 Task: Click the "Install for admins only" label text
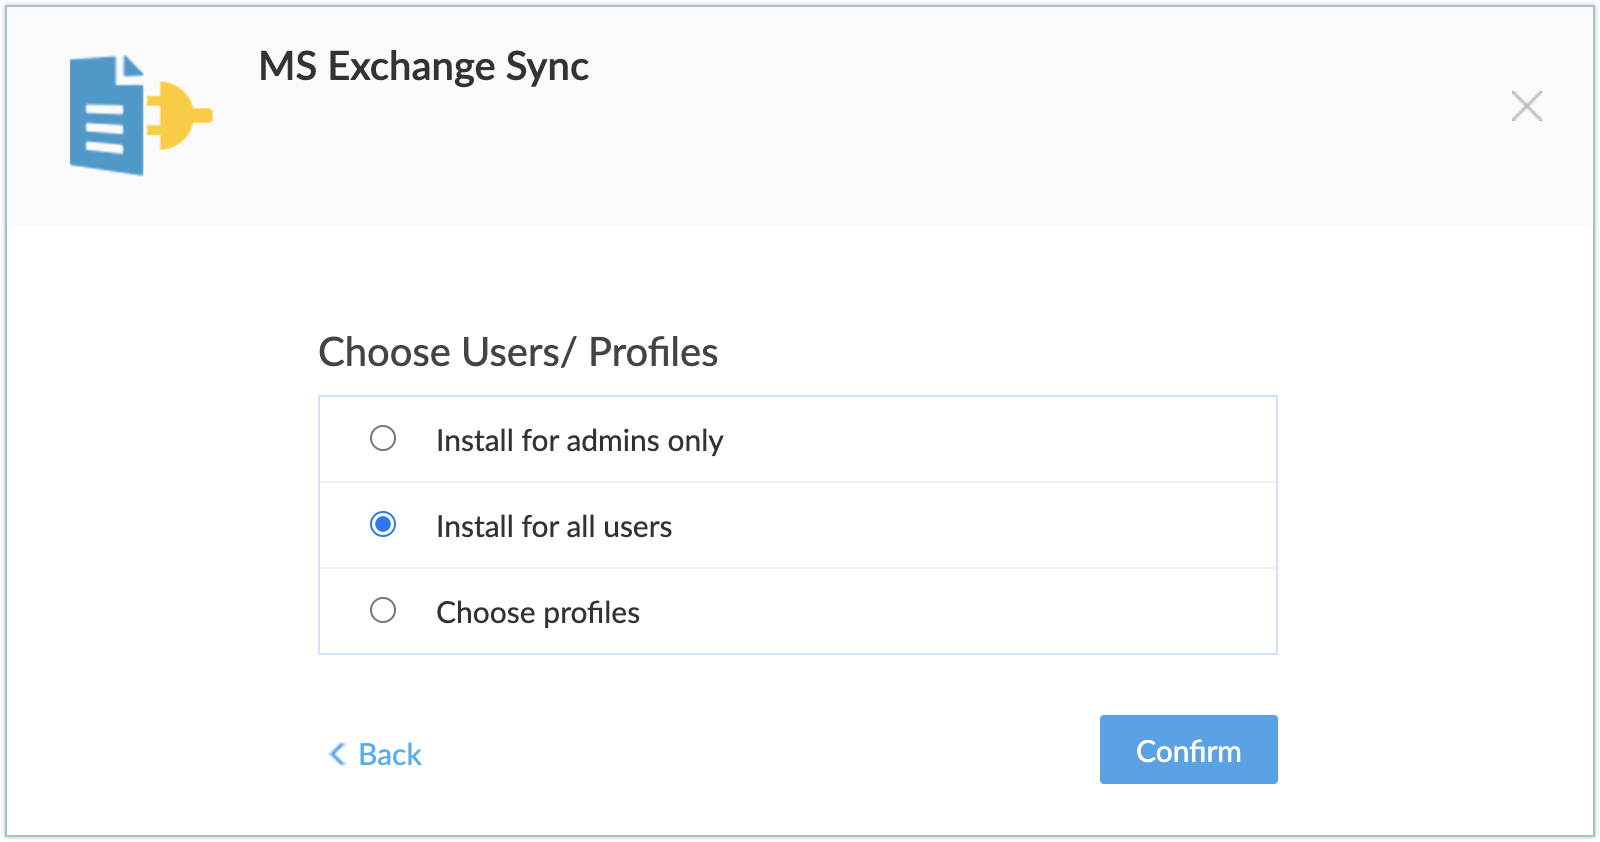(x=579, y=441)
